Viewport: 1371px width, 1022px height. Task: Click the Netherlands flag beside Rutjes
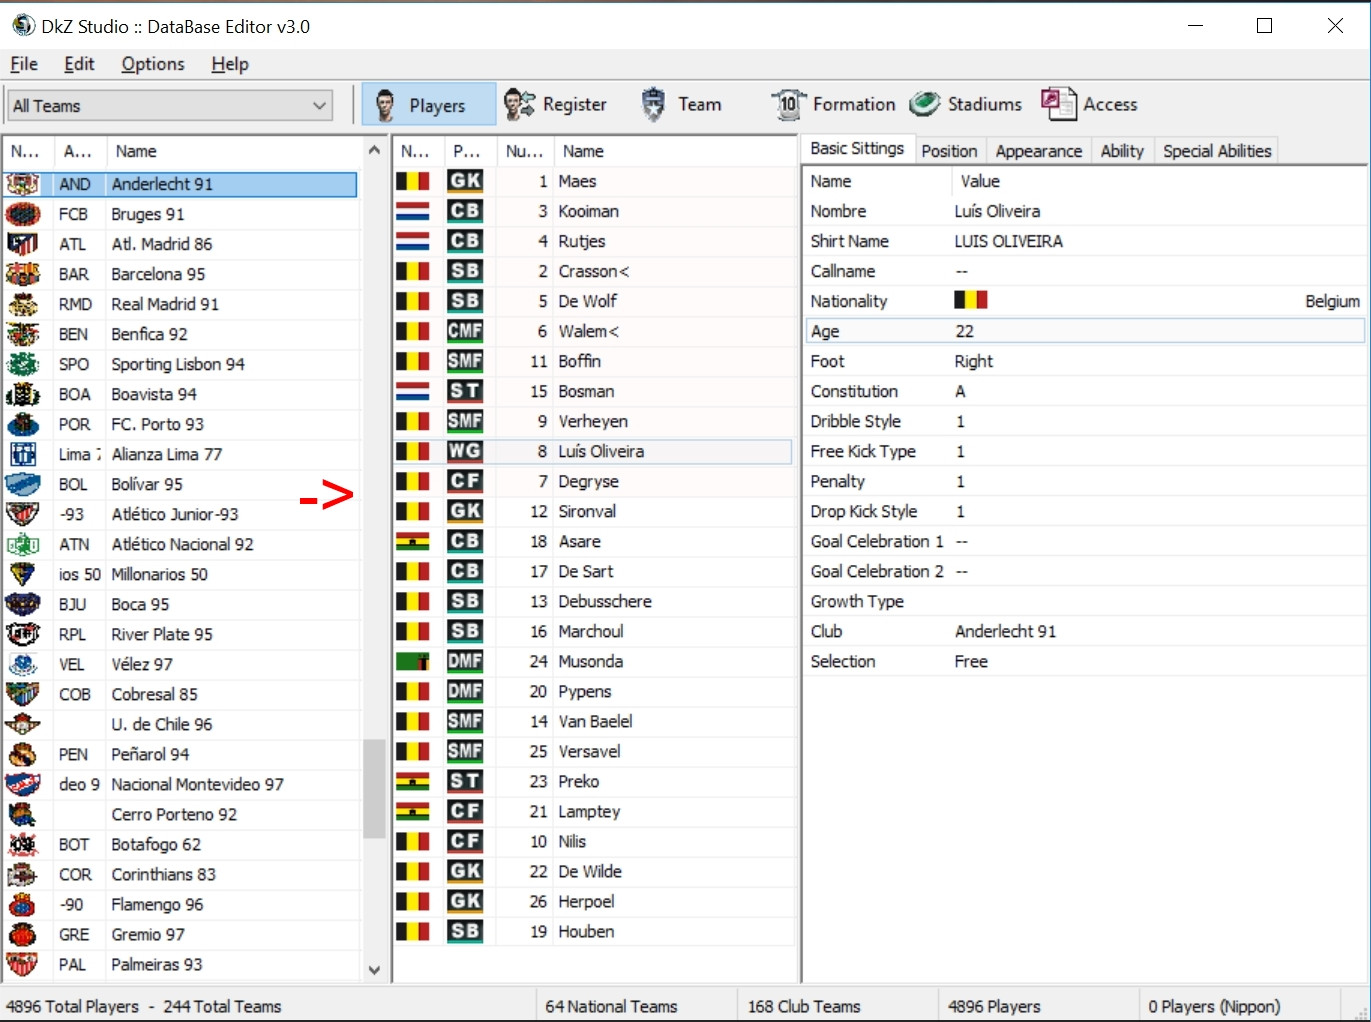coord(413,241)
